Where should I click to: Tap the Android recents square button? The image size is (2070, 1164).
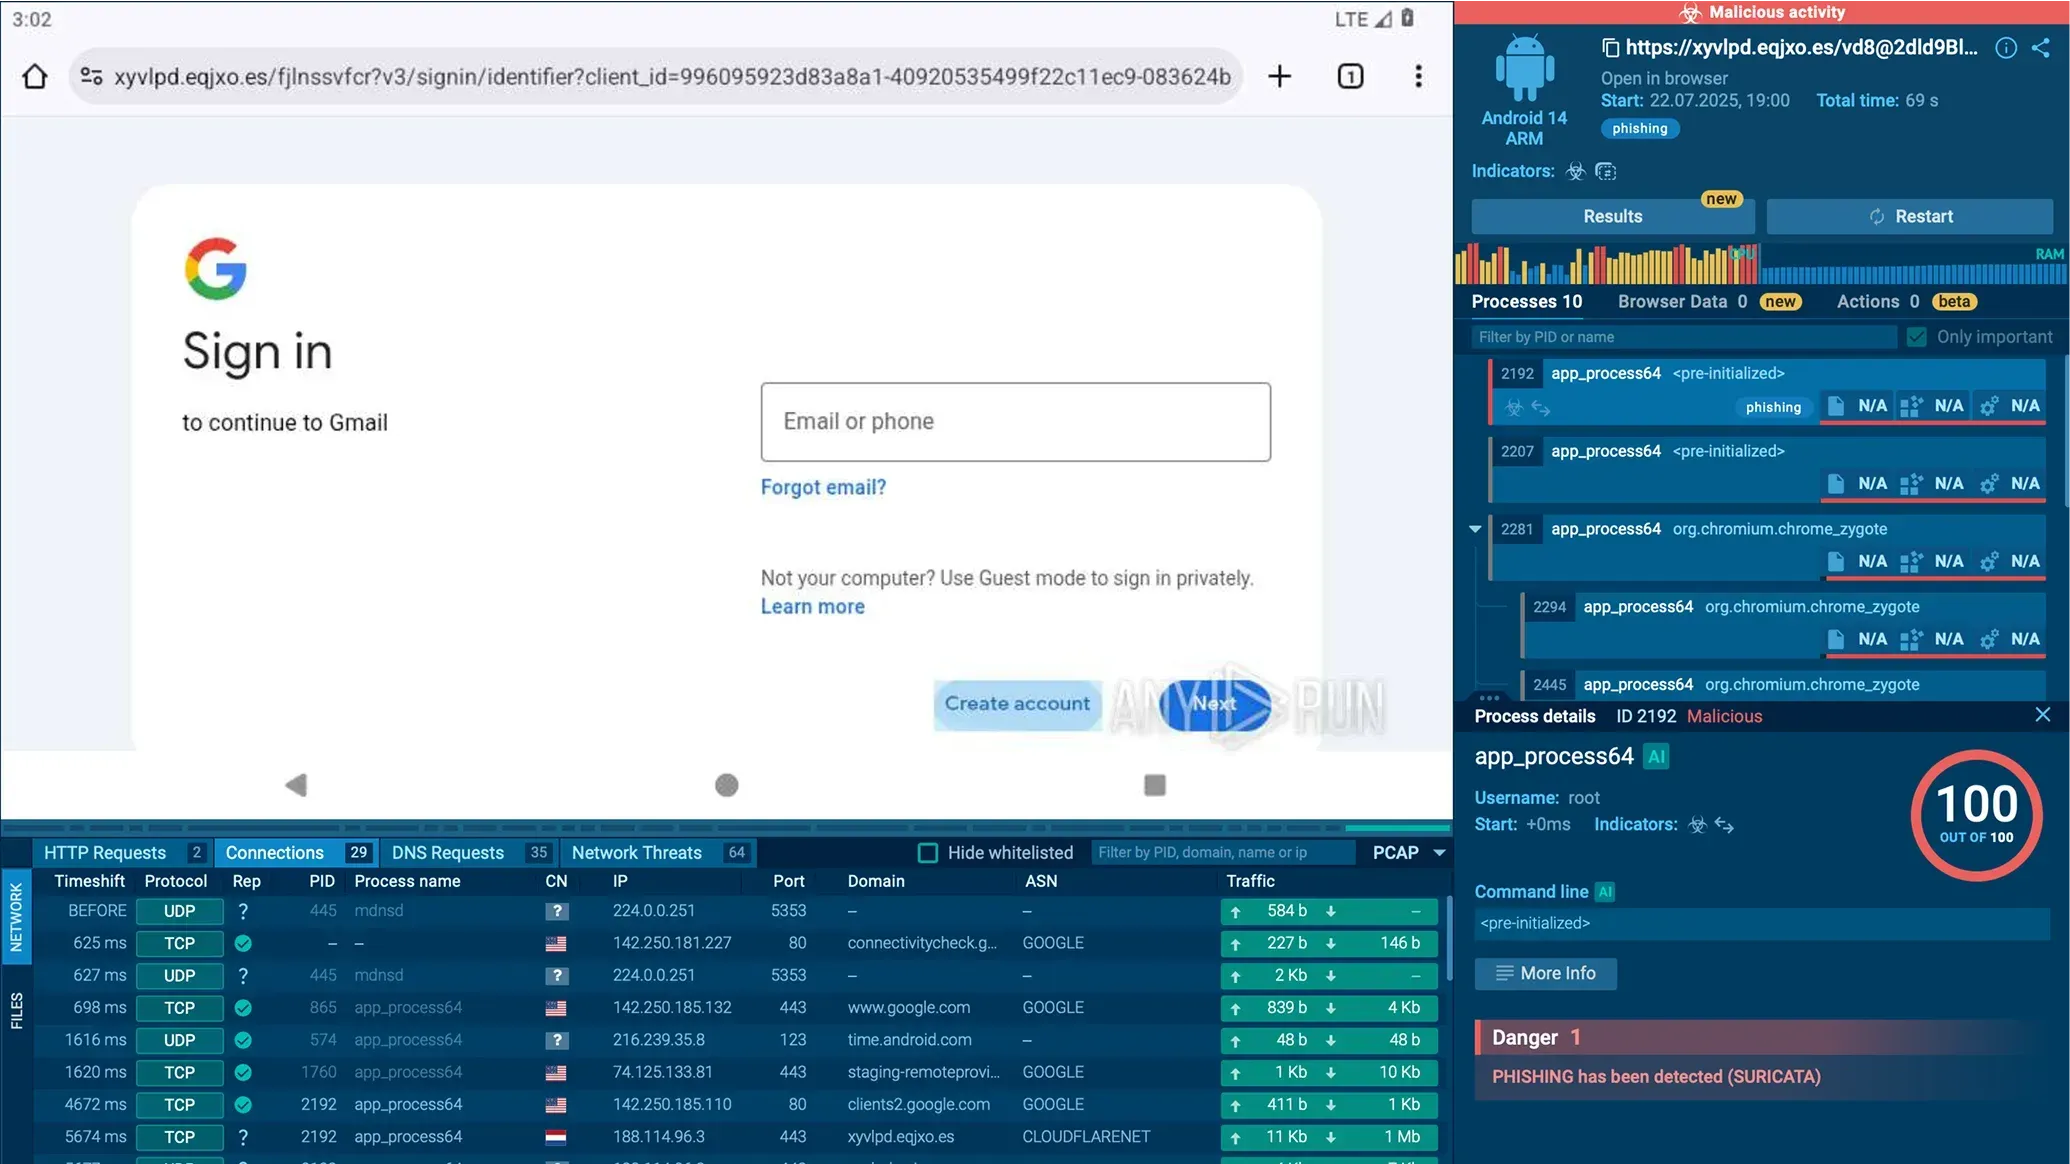pos(1155,785)
